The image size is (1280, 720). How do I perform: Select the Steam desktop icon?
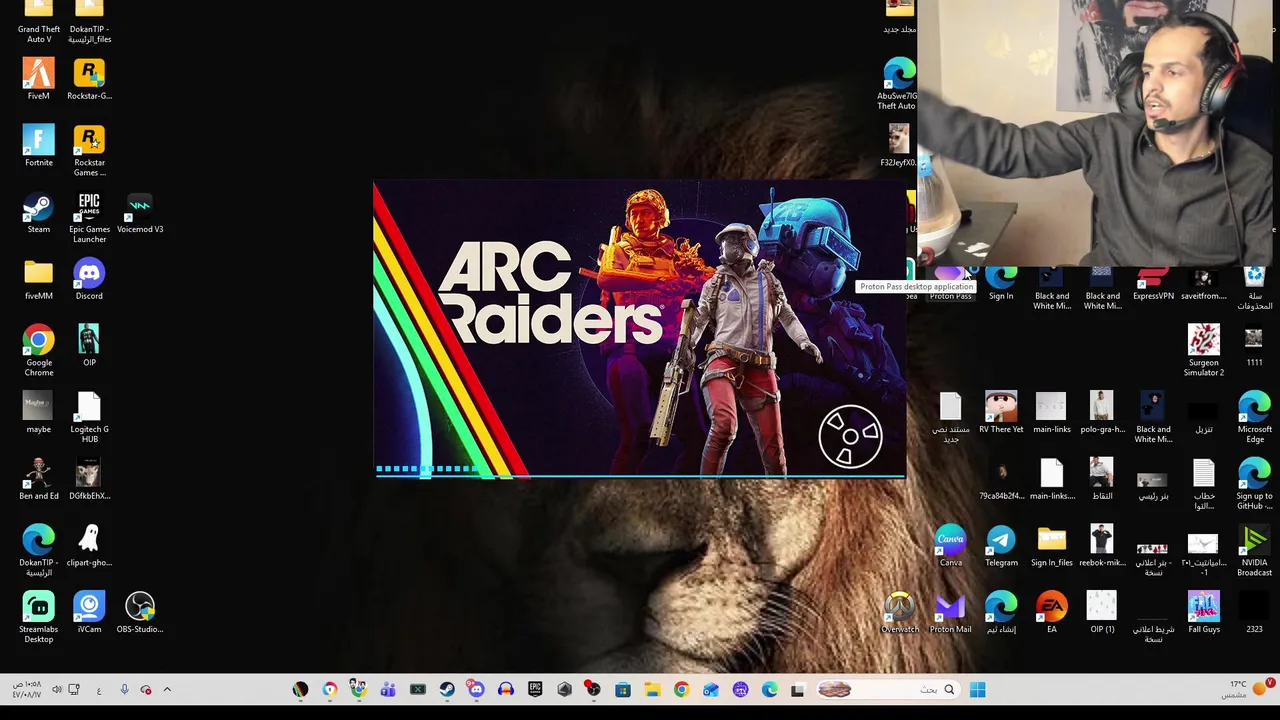38,213
